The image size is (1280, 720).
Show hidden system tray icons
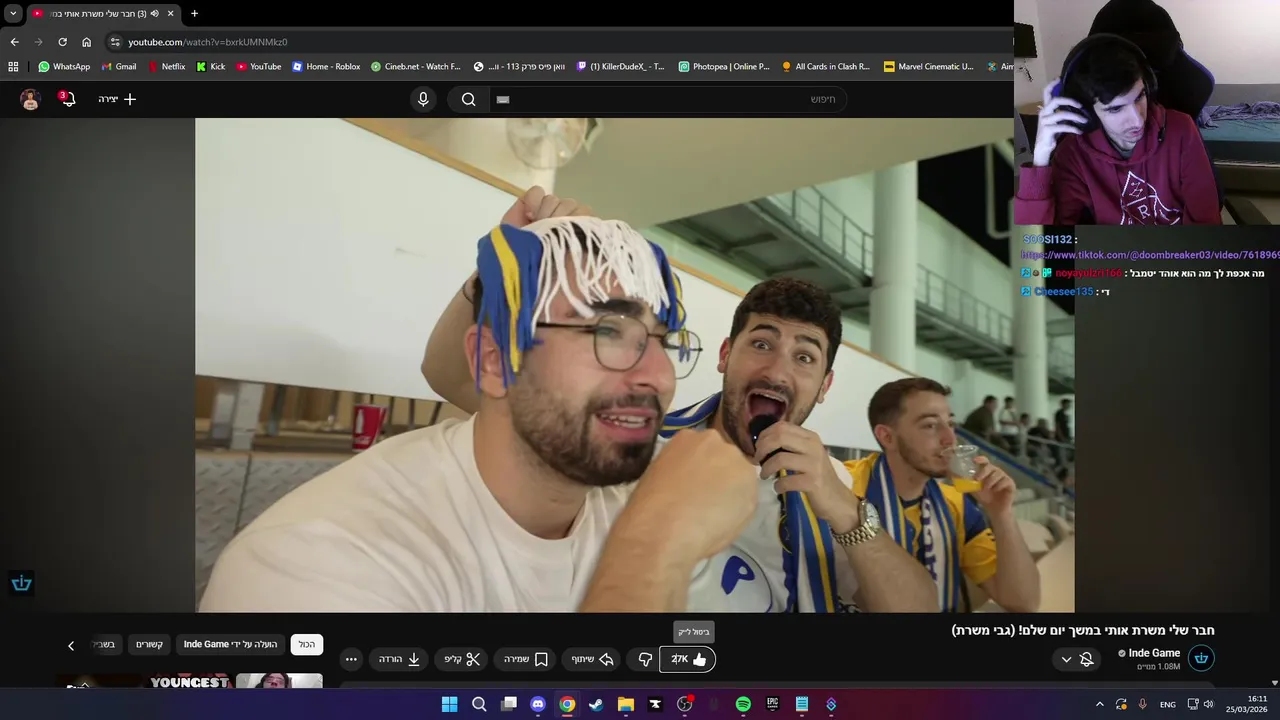(1100, 704)
